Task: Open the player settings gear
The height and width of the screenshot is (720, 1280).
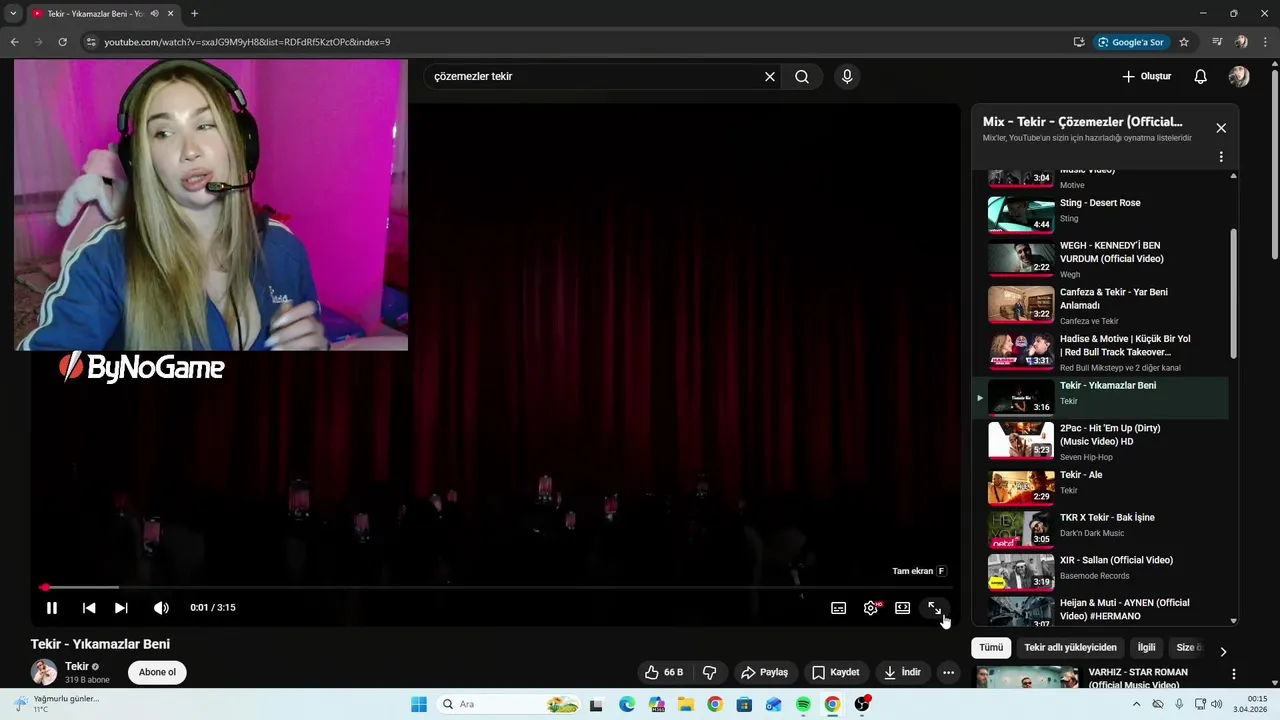Action: pyautogui.click(x=871, y=608)
